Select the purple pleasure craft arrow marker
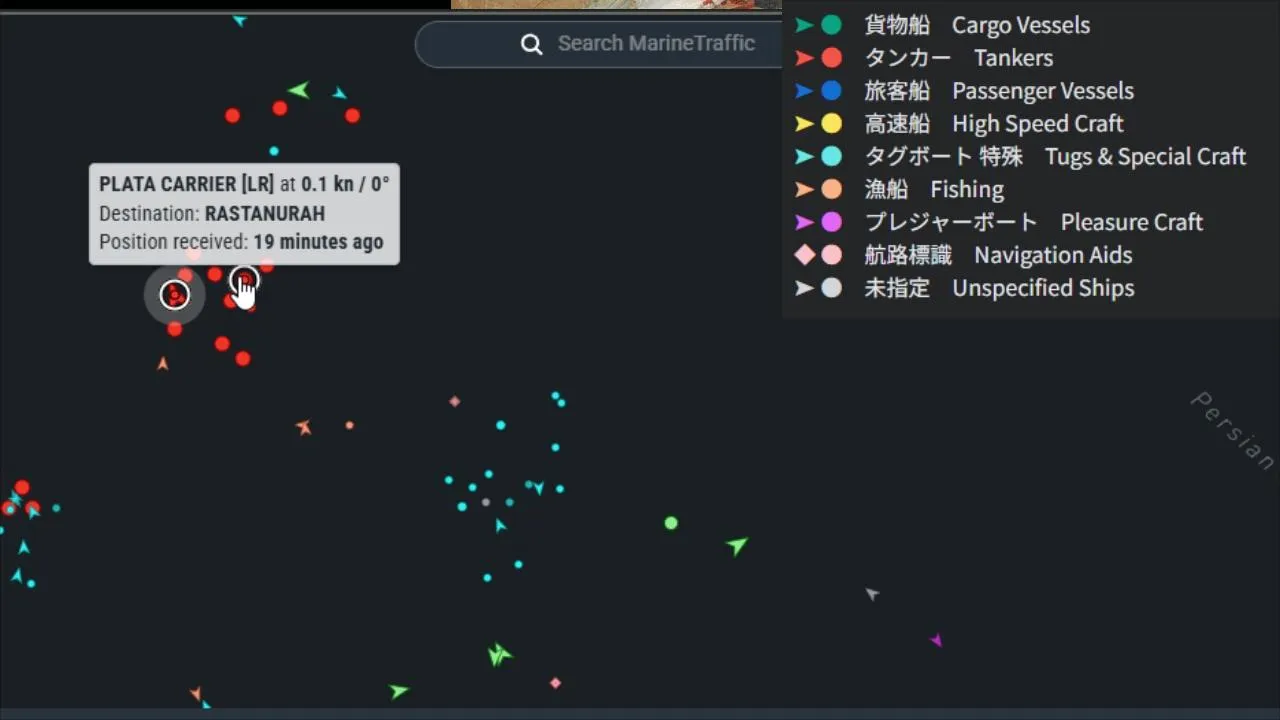Image resolution: width=1280 pixels, height=720 pixels. [936, 640]
